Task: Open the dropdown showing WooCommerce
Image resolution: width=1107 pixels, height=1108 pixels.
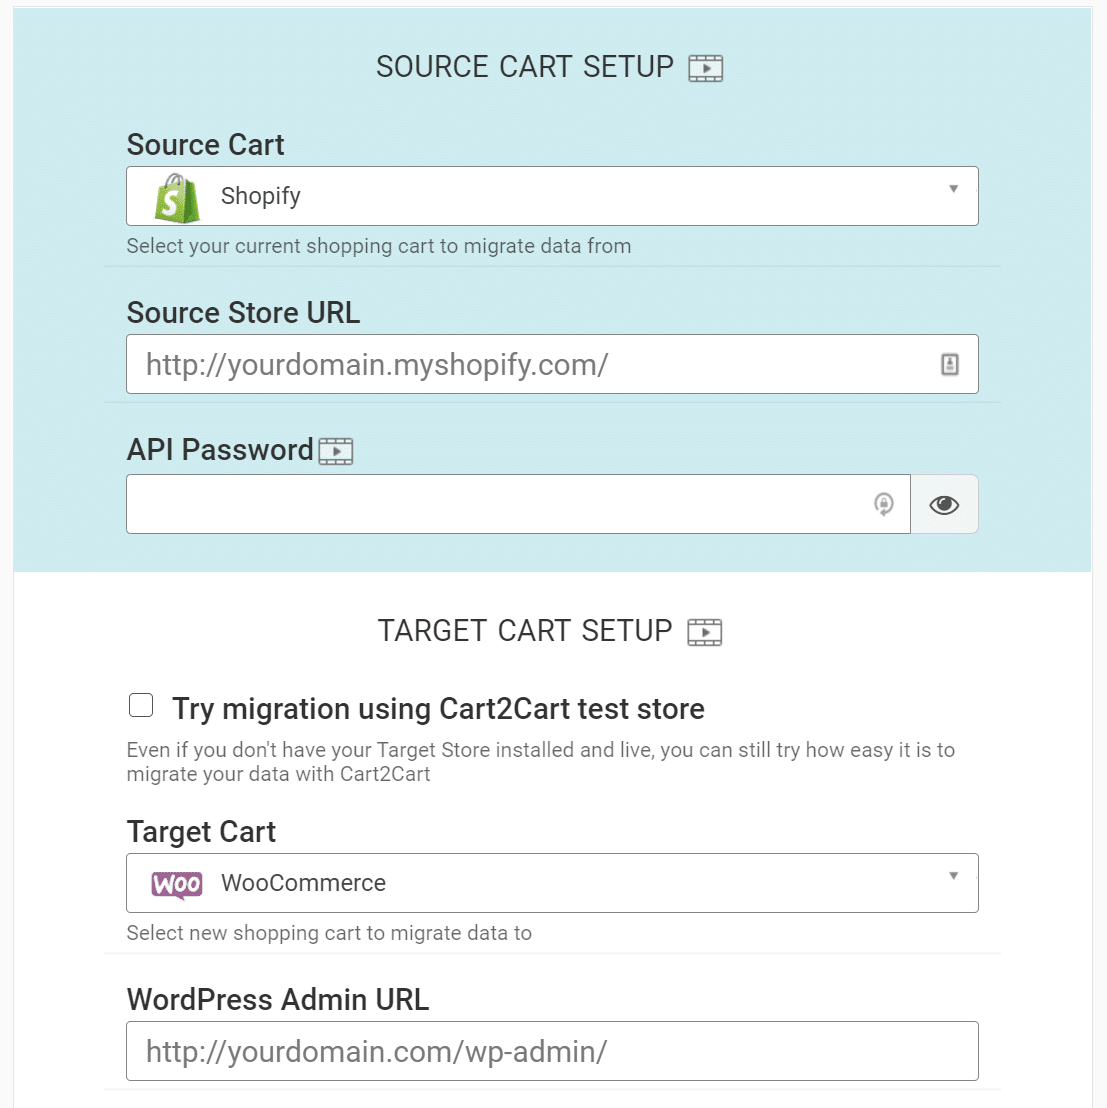Action: pyautogui.click(x=552, y=883)
